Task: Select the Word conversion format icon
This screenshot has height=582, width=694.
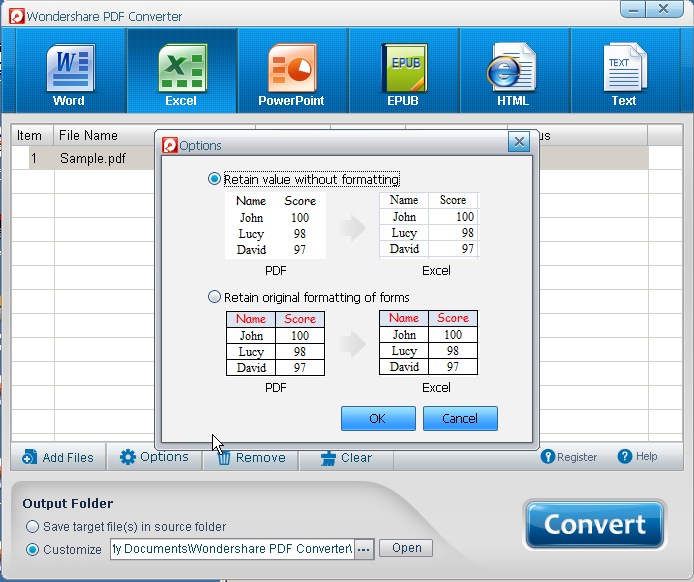Action: [71, 68]
